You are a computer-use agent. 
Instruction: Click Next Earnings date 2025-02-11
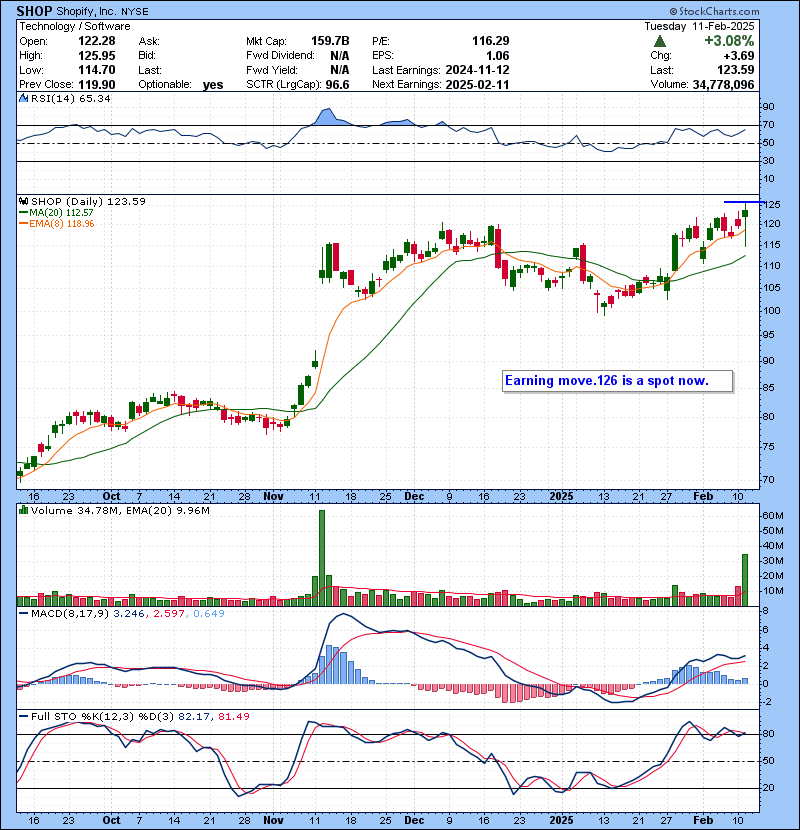(478, 84)
